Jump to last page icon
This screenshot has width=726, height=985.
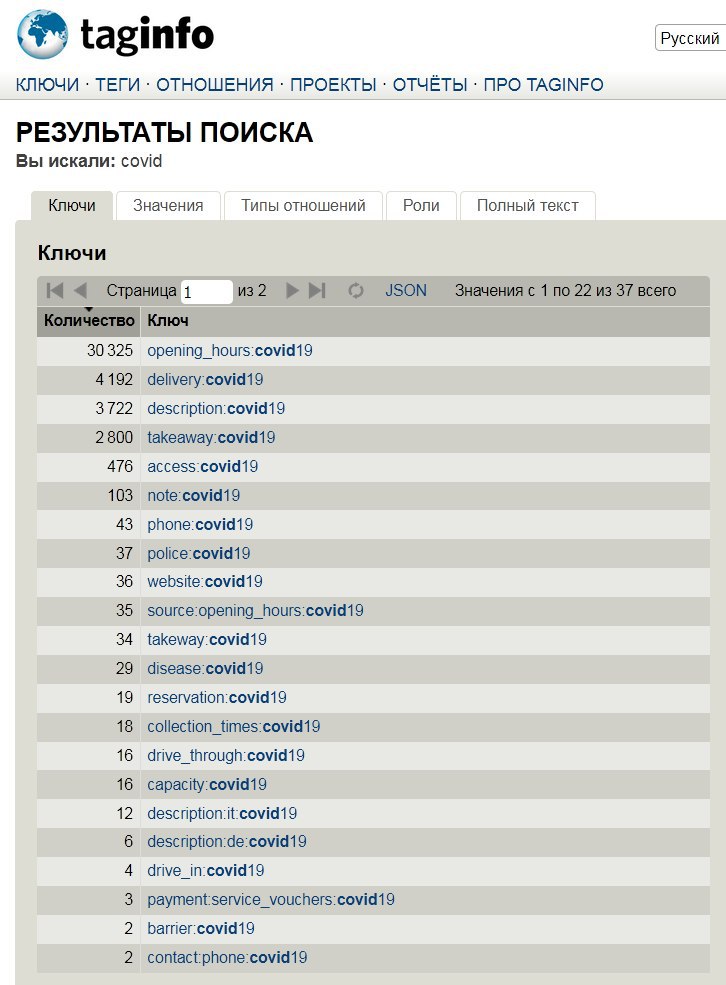coord(317,290)
